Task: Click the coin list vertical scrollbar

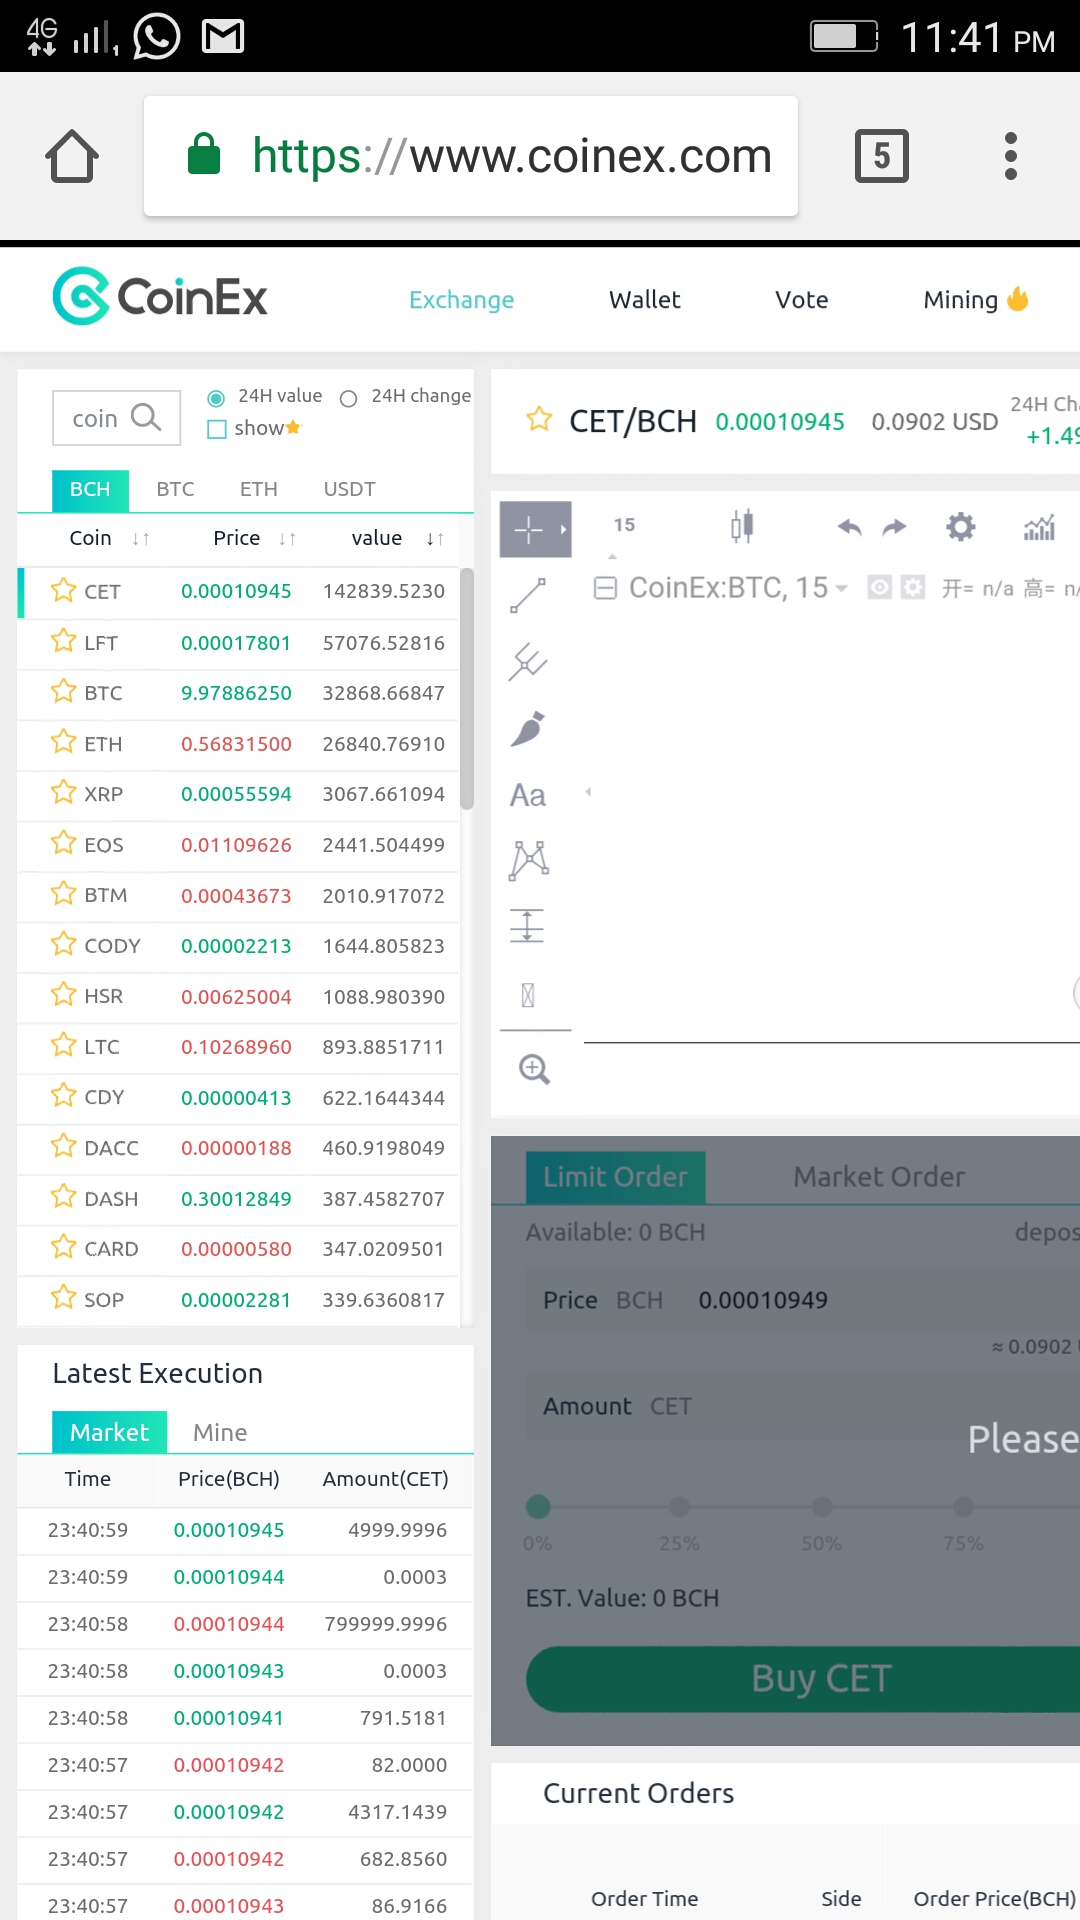Action: tap(466, 688)
